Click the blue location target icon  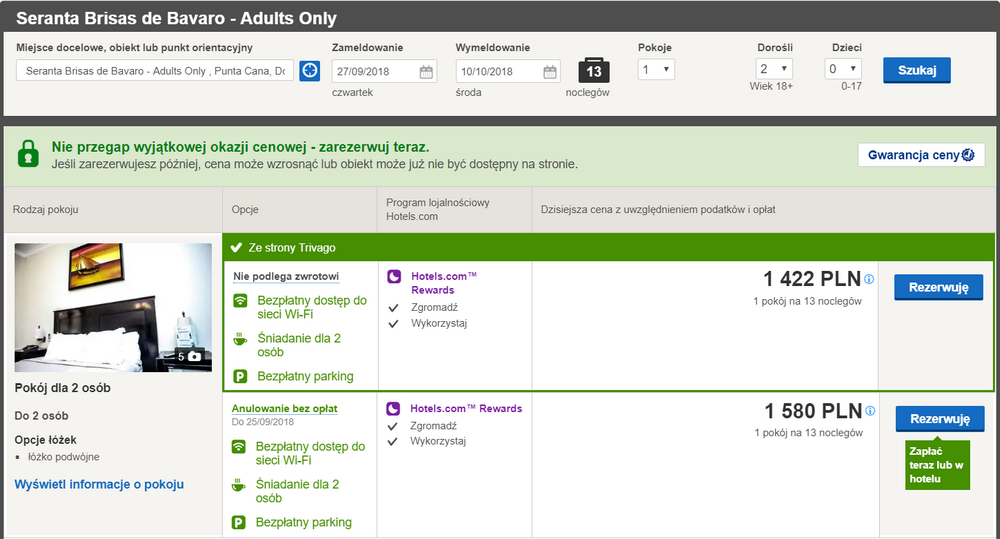309,70
